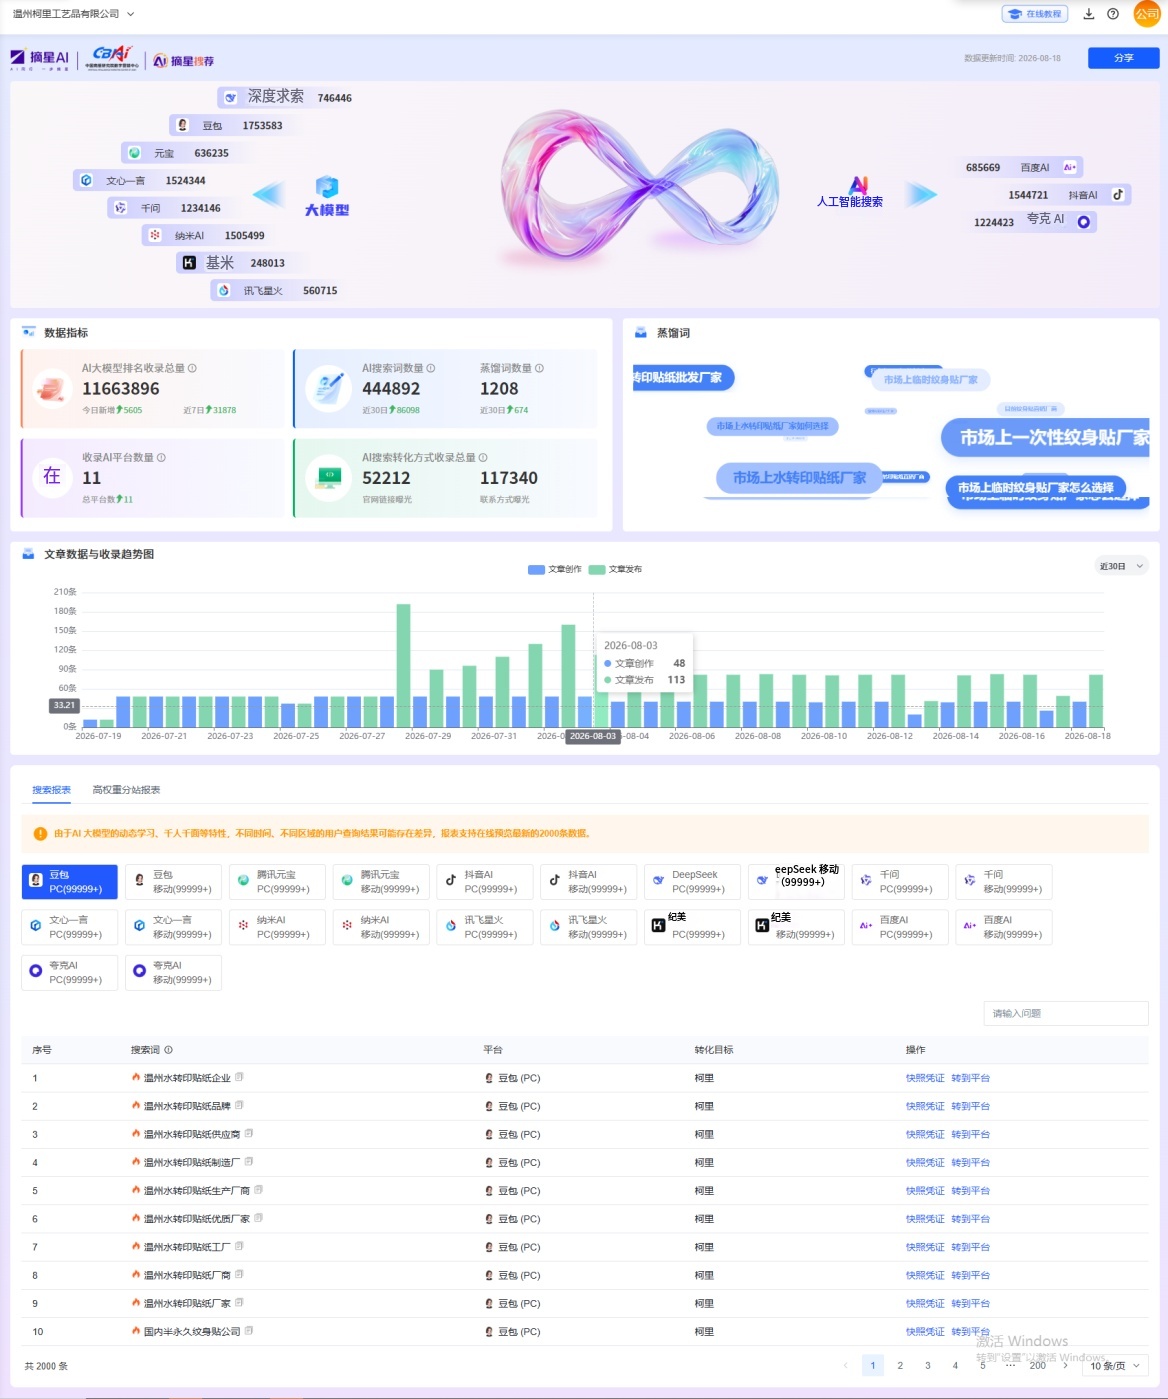1168x1399 pixels.
Task: Open the 在线教程 button
Action: [x=1035, y=14]
